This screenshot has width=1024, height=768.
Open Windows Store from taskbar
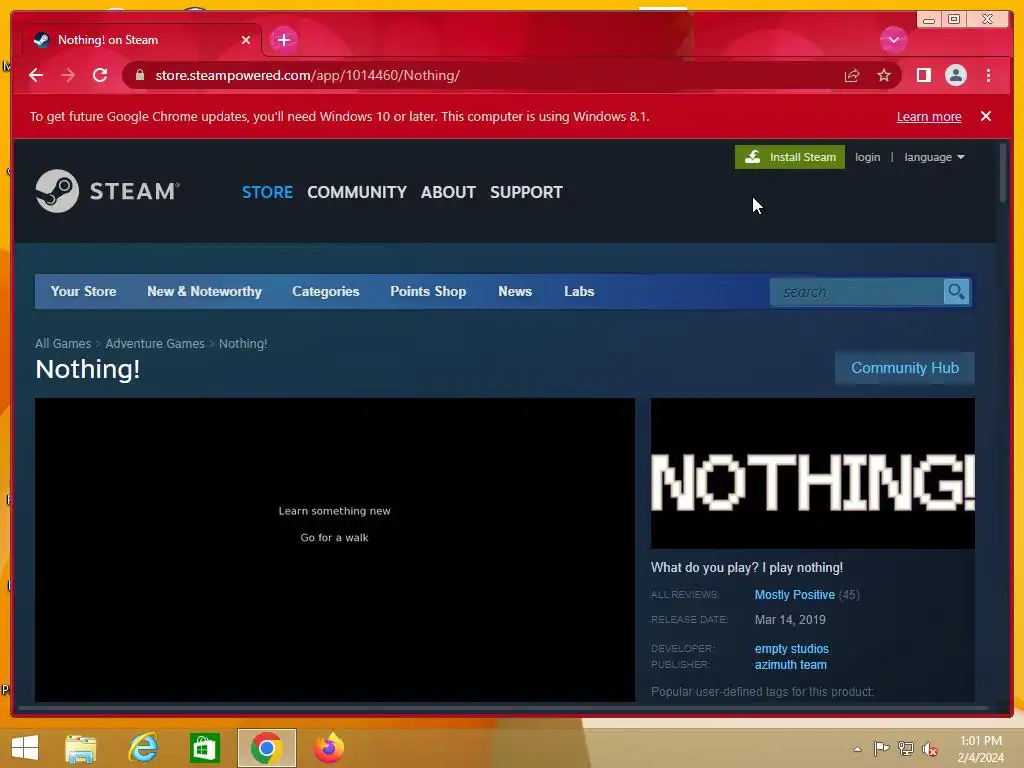pyautogui.click(x=204, y=748)
